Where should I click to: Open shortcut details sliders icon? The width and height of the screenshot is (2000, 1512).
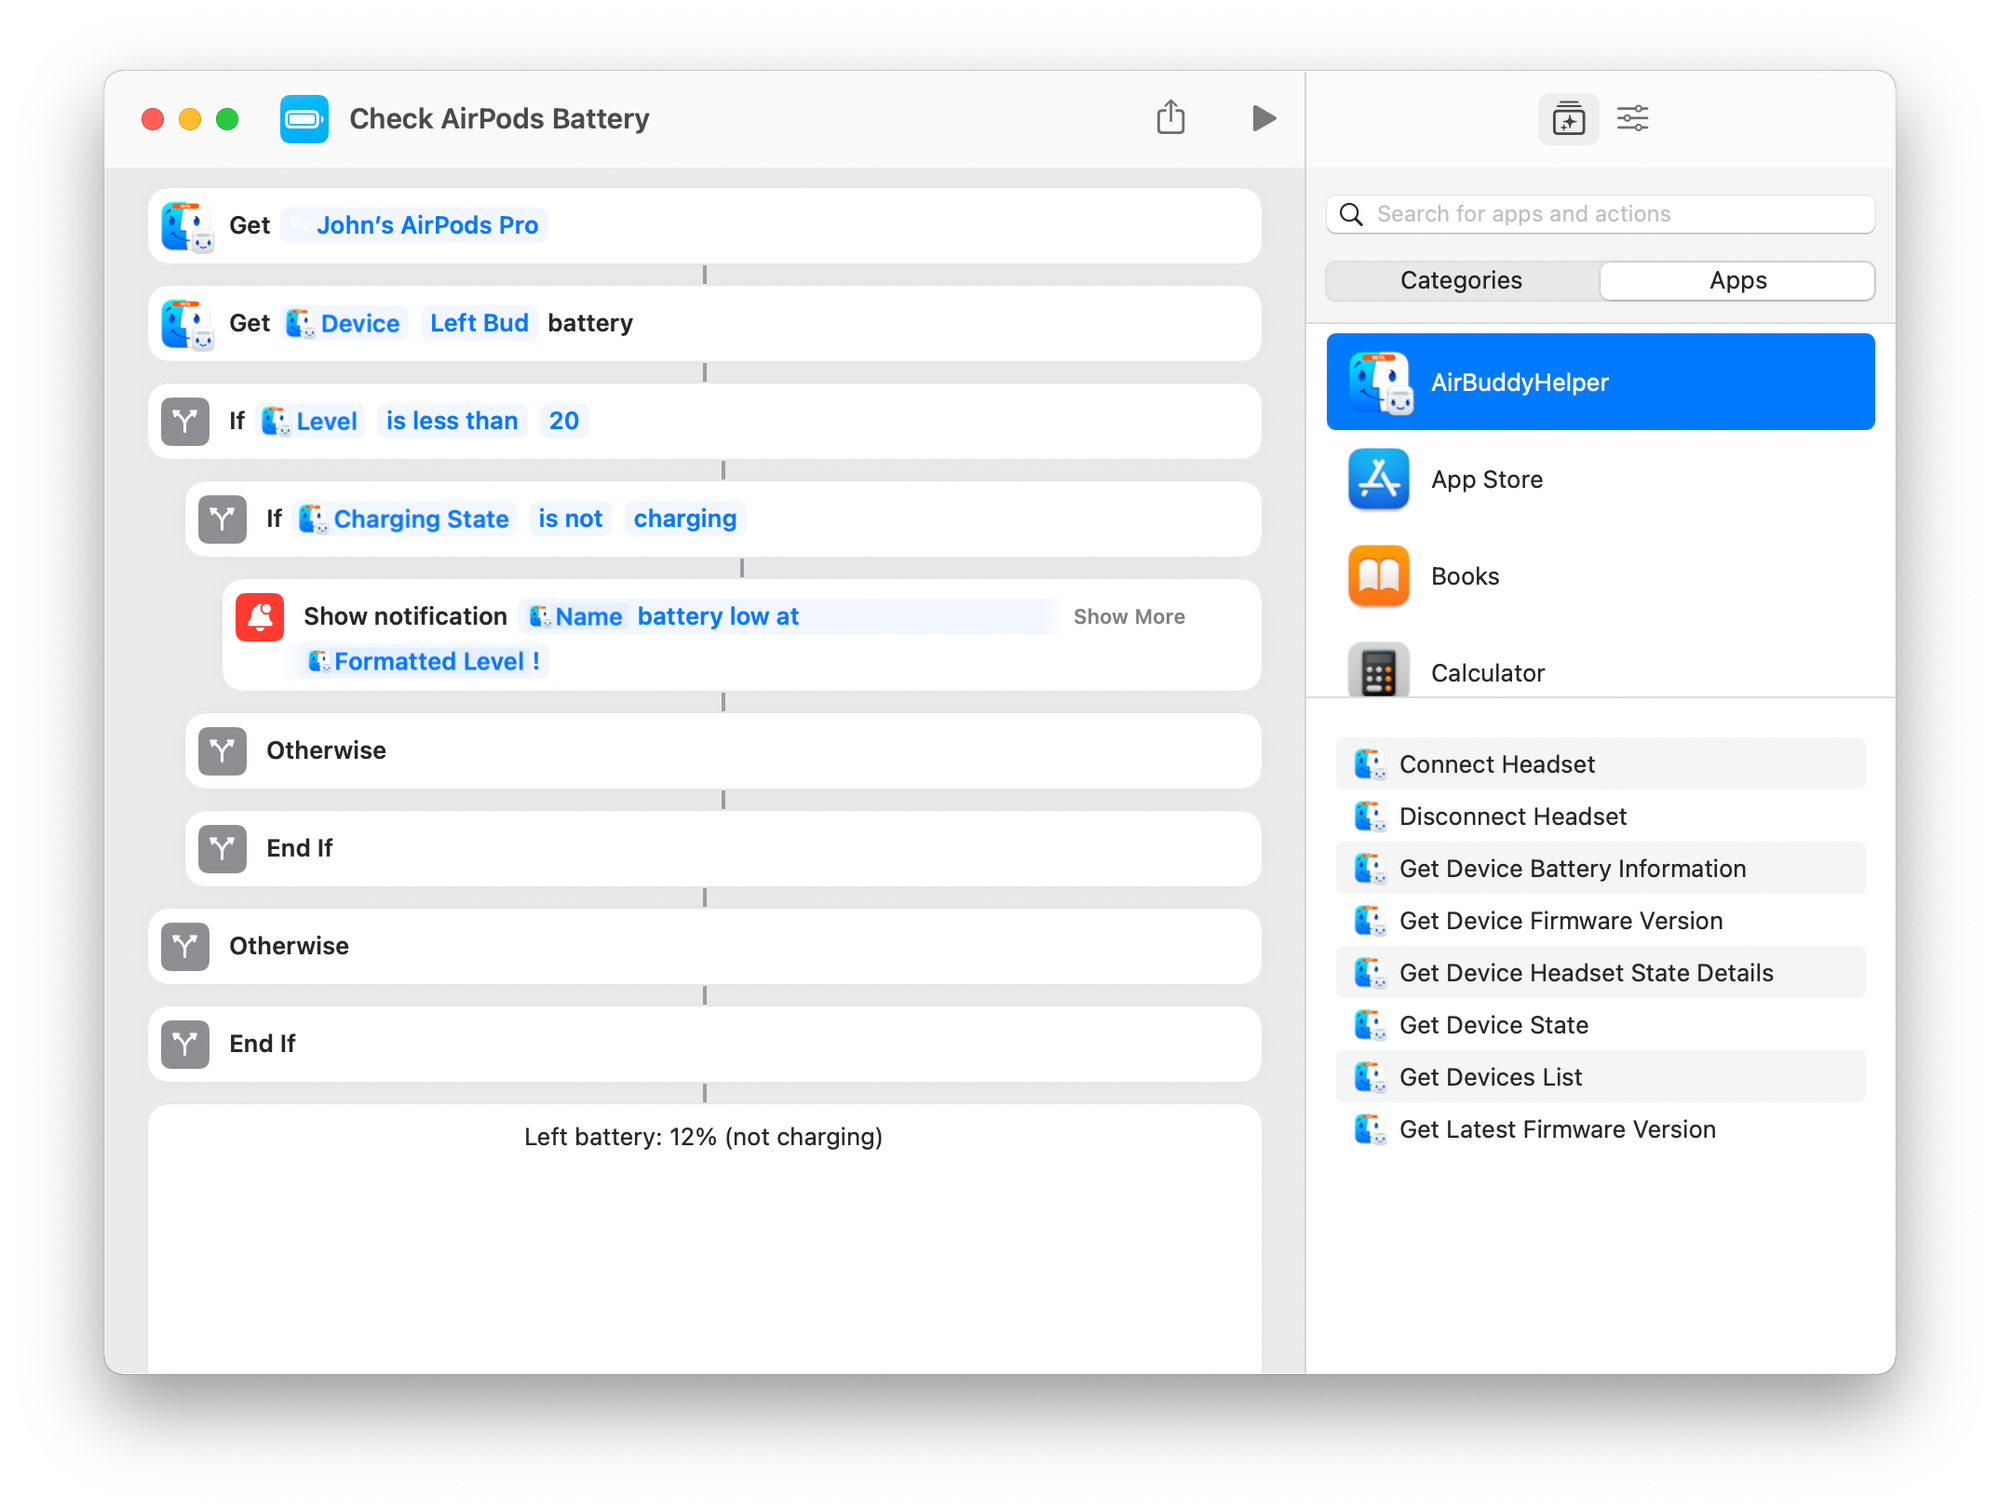pyautogui.click(x=1632, y=119)
